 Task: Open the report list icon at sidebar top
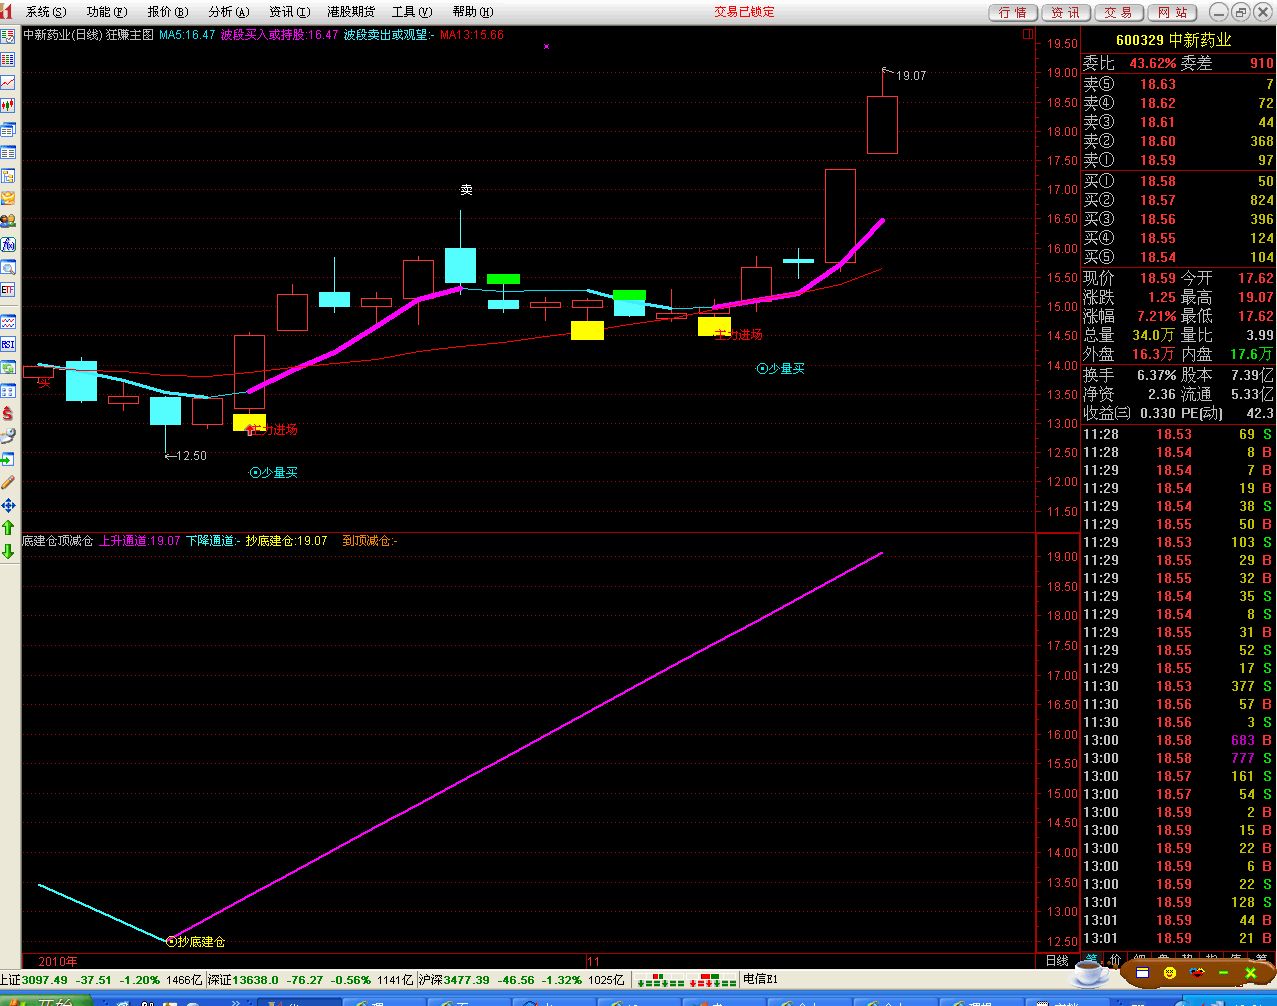(x=8, y=36)
